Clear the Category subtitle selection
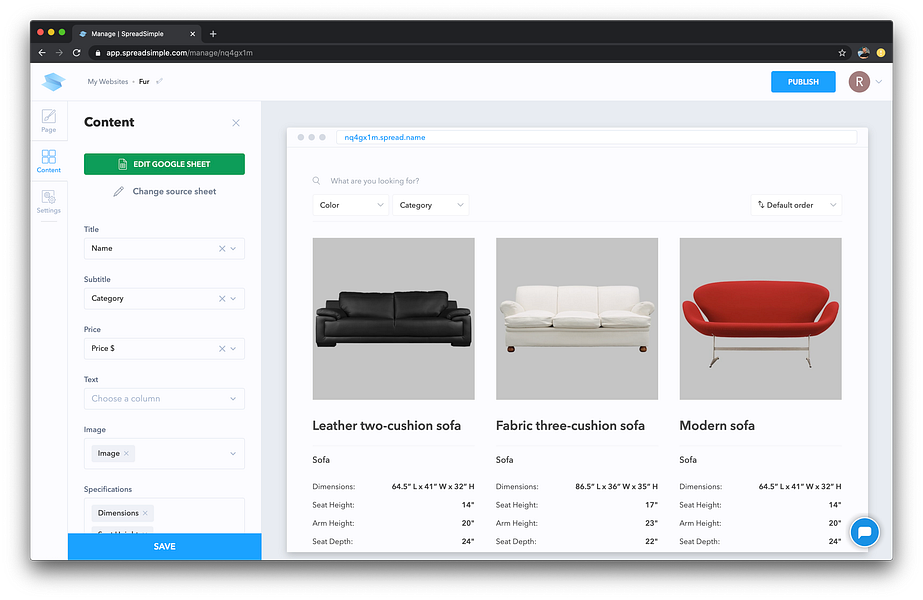 tap(222, 299)
